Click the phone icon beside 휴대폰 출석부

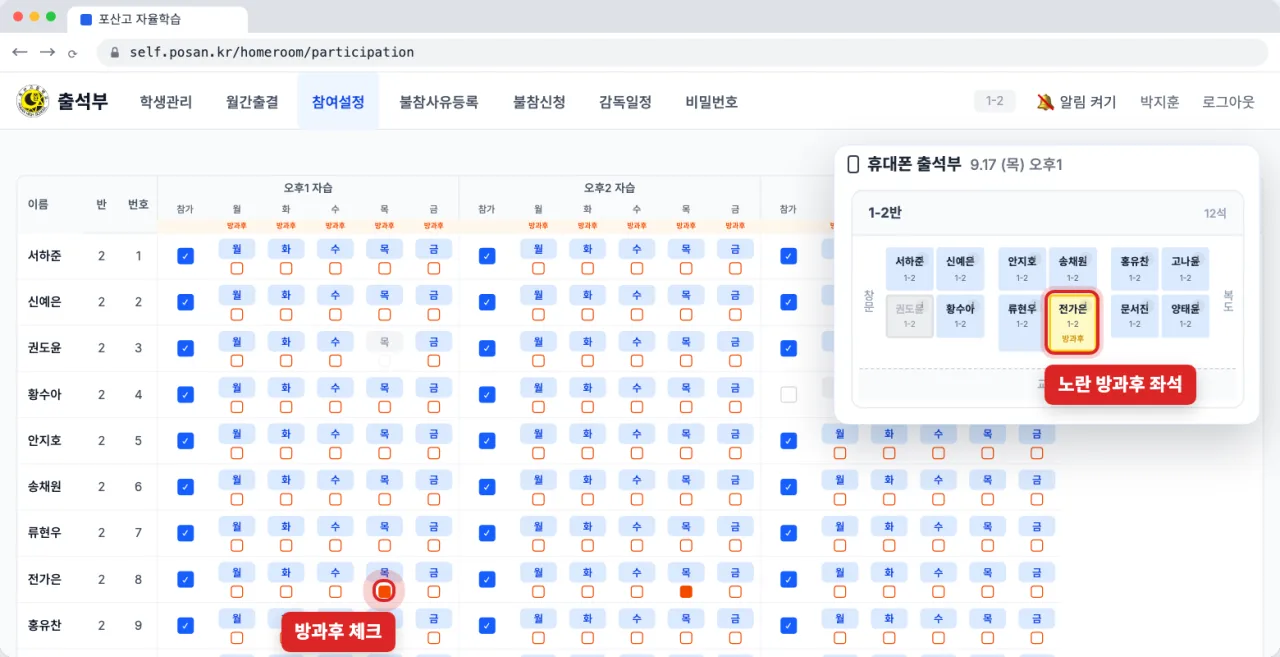pyautogui.click(x=853, y=164)
